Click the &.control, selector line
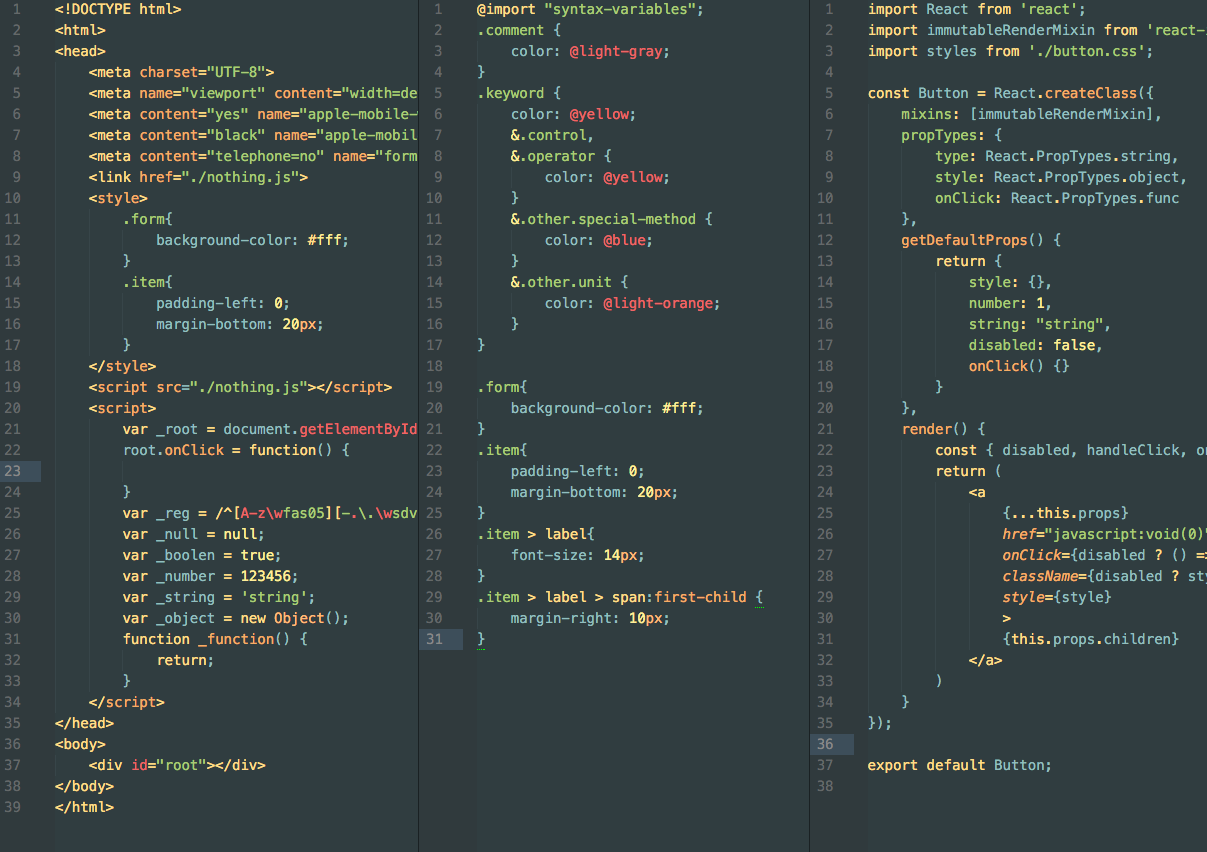This screenshot has height=852, width=1207. (553, 135)
